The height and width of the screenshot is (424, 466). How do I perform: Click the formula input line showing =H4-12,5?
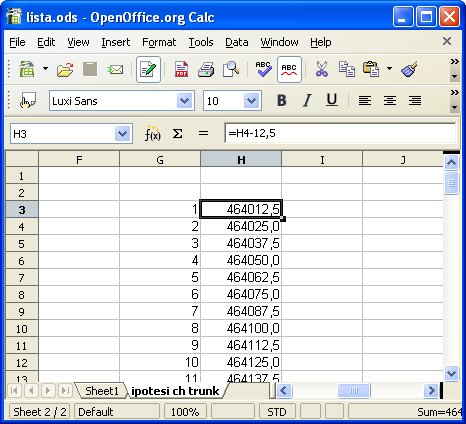pos(340,133)
